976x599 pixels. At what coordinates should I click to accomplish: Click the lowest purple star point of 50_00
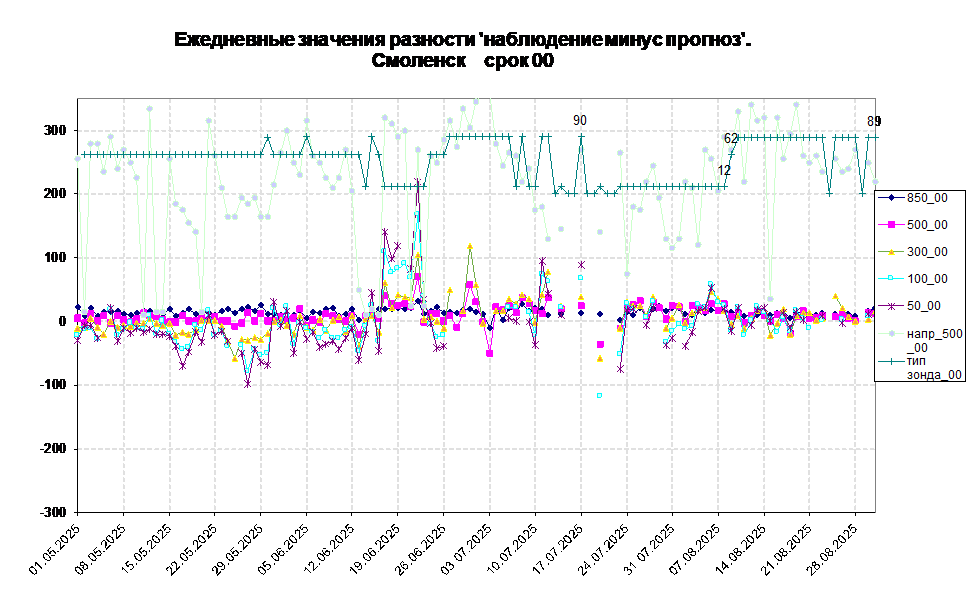tap(248, 383)
